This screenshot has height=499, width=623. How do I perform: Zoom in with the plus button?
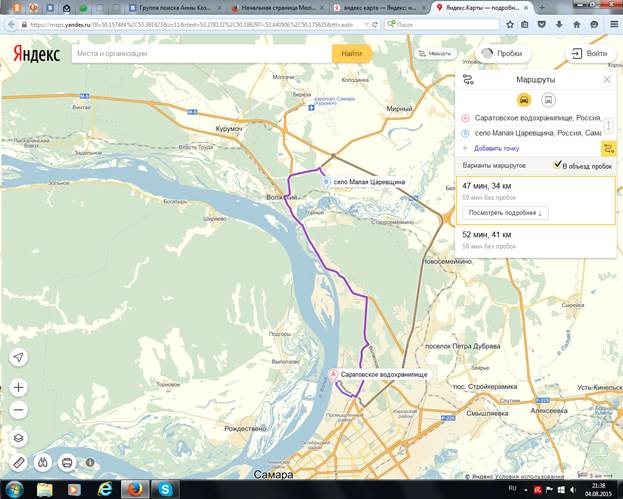click(x=18, y=387)
